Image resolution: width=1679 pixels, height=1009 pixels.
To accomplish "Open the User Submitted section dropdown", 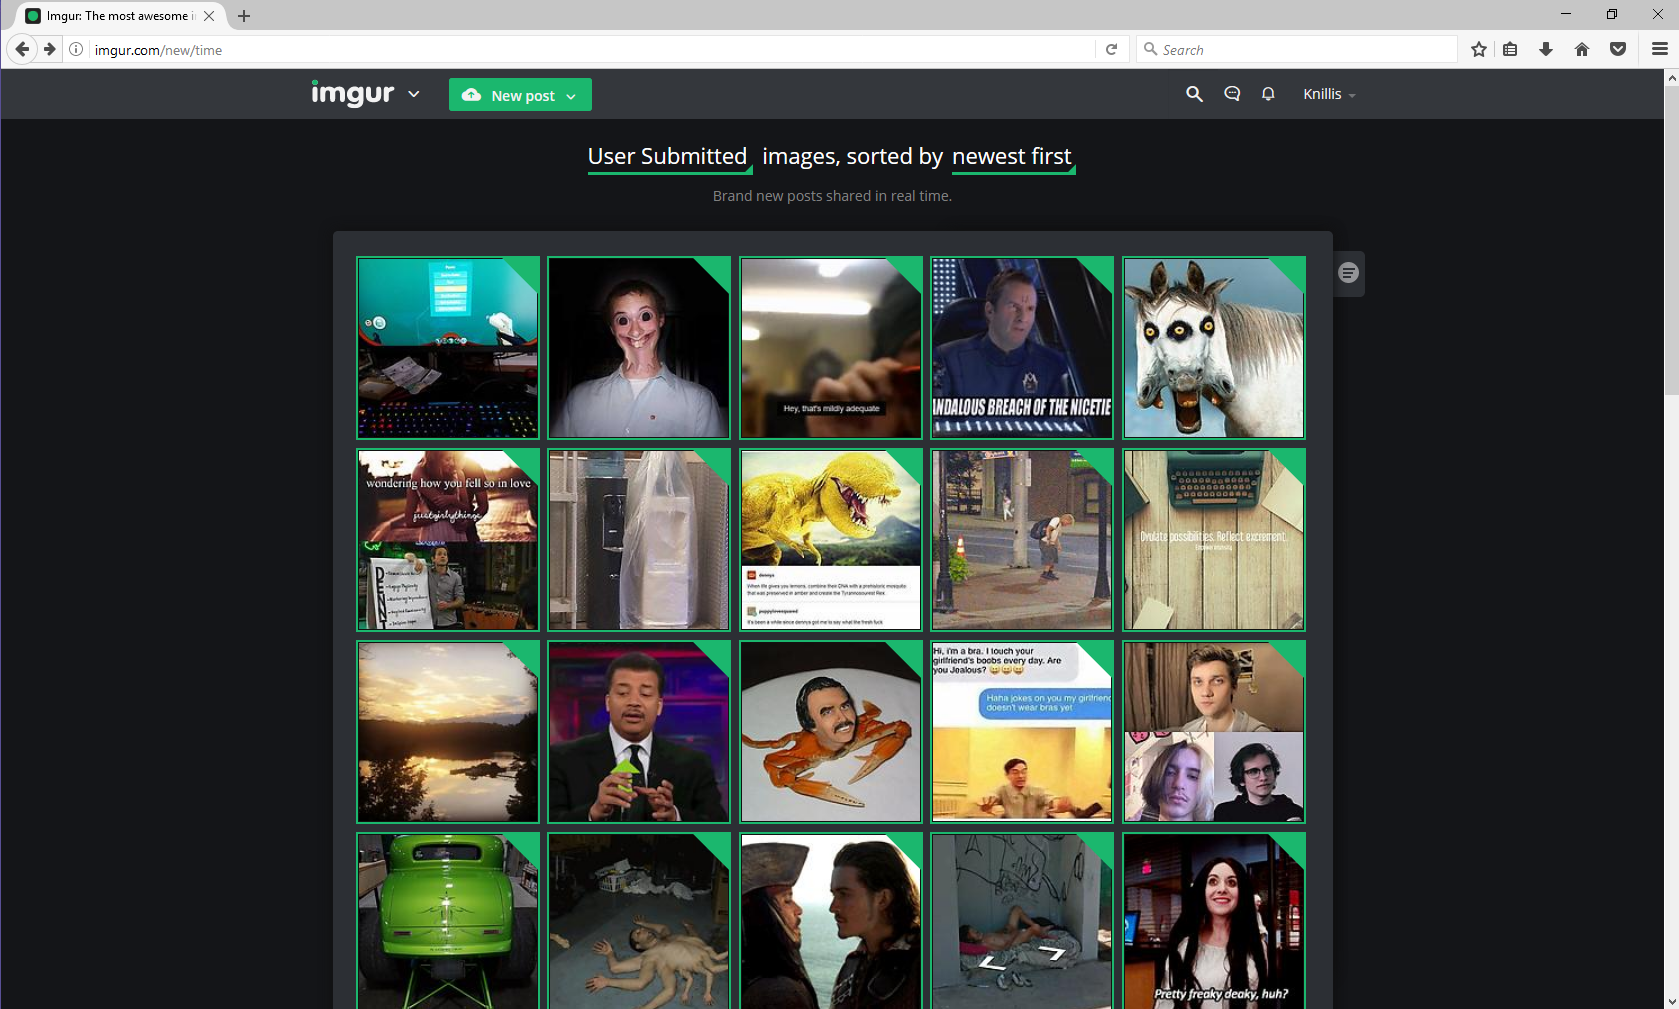I will (669, 157).
